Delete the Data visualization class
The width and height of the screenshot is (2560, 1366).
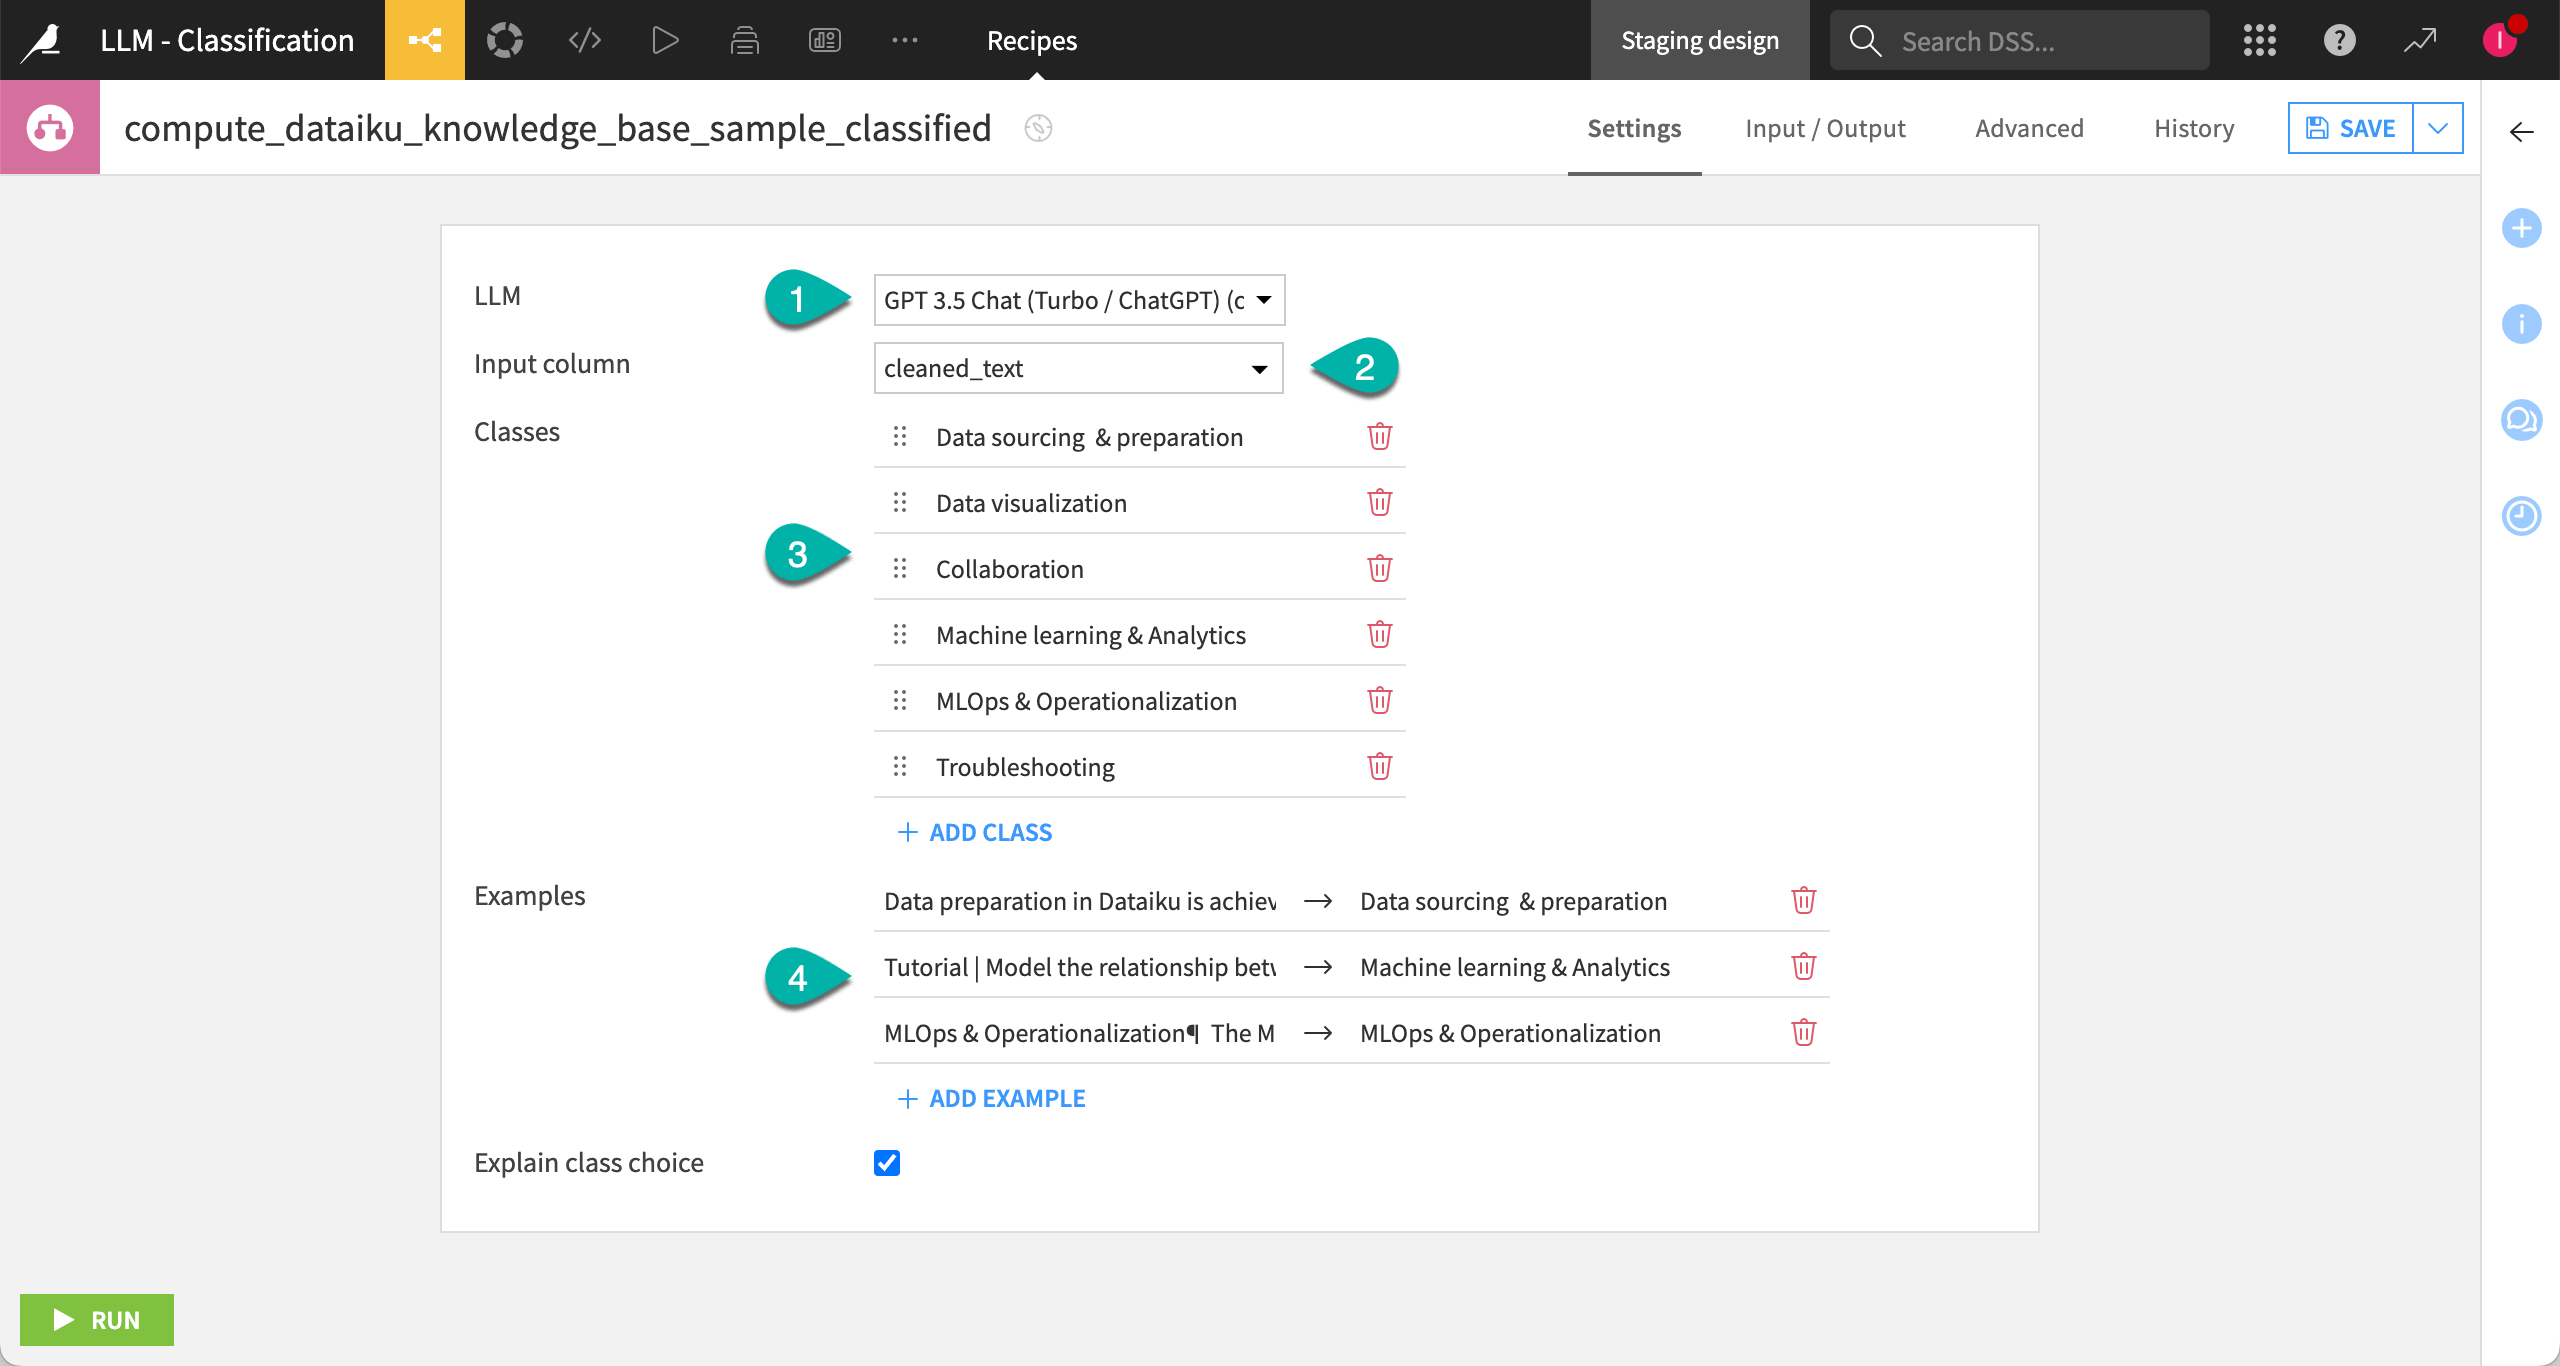1379,503
